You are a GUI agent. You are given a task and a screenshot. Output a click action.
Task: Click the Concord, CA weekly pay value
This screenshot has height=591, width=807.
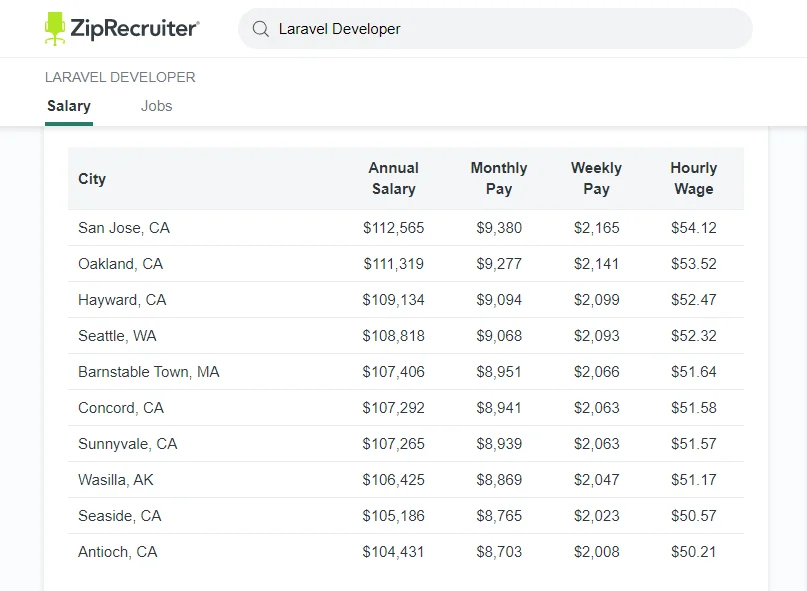pos(597,408)
